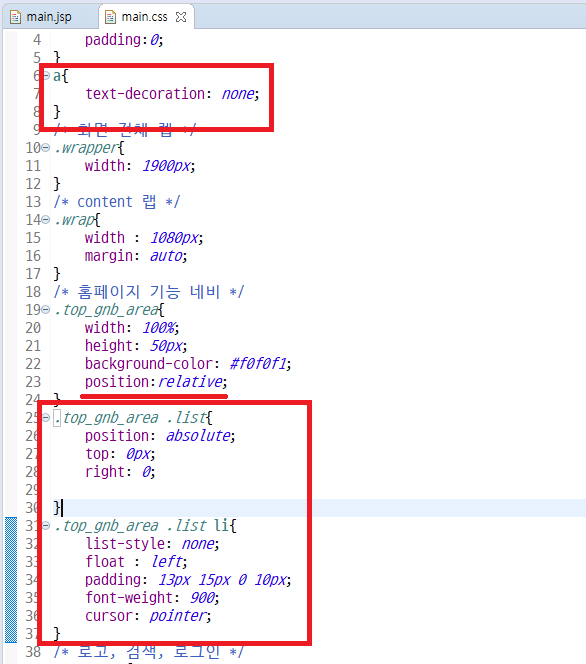This screenshot has height=664, width=586.
Task: Select the main.css editor tab
Action: 144,17
